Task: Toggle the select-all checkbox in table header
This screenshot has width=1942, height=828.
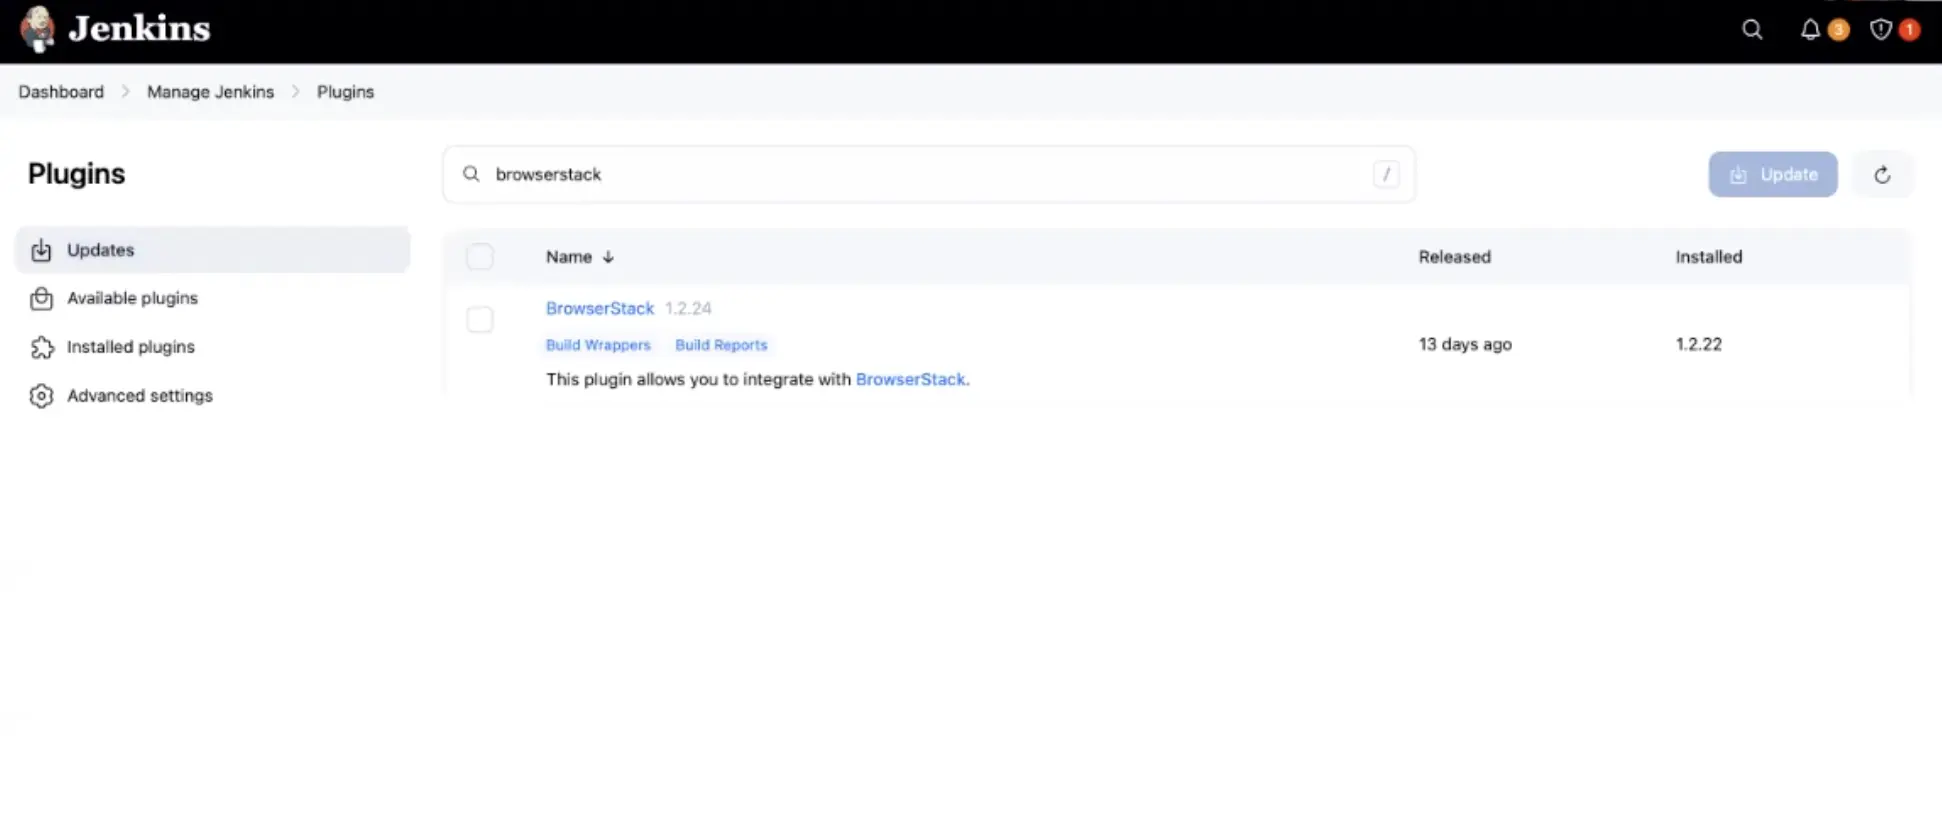Action: pyautogui.click(x=480, y=257)
